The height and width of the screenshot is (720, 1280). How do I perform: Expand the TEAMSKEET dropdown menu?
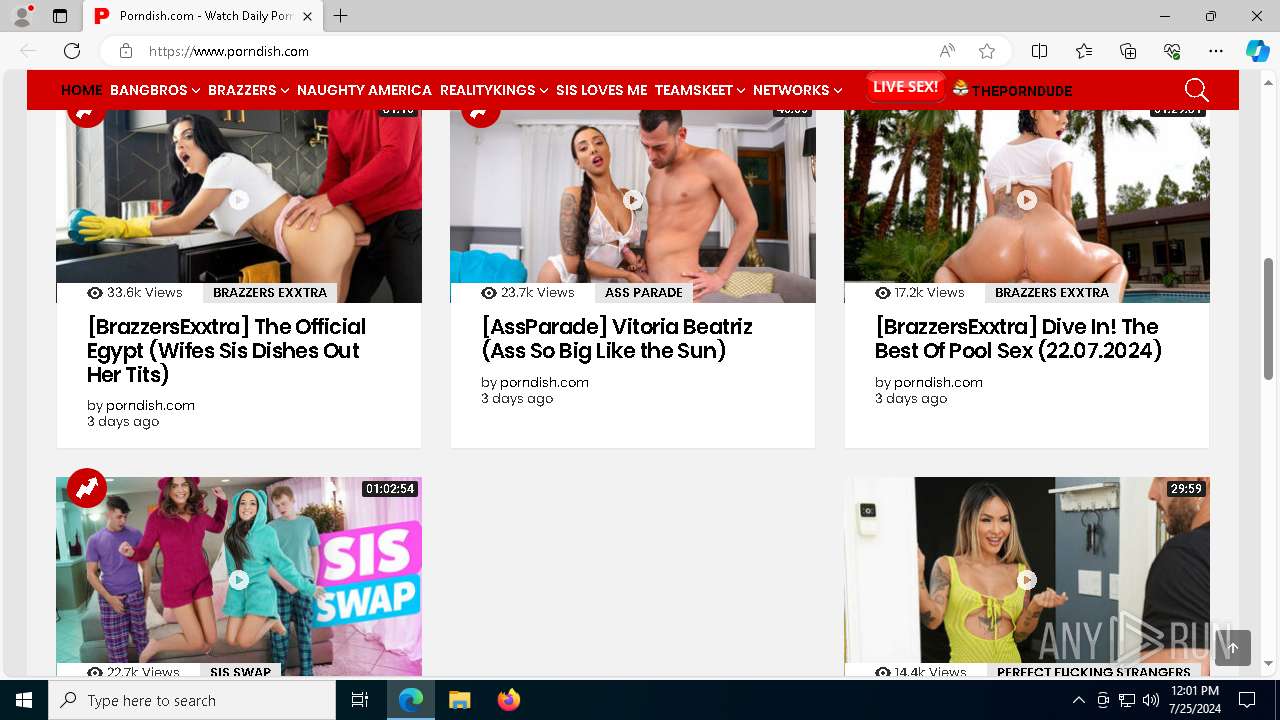(700, 90)
